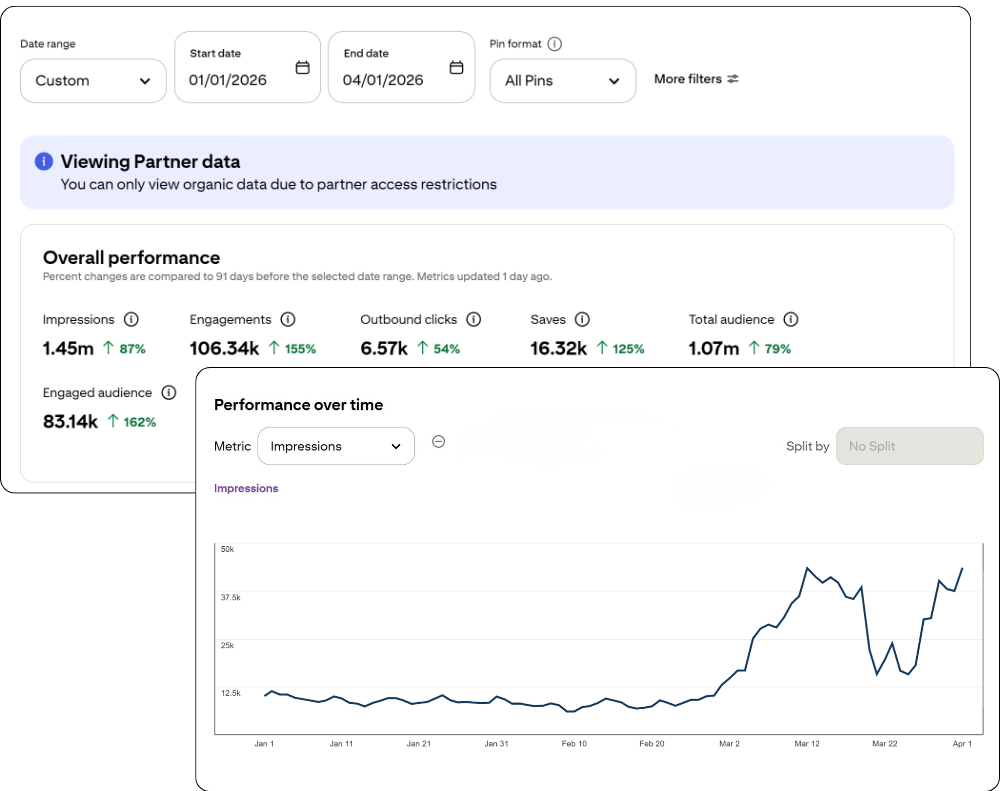The width and height of the screenshot is (1000, 791).
Task: Open the Date range Custom dropdown
Action: point(93,81)
